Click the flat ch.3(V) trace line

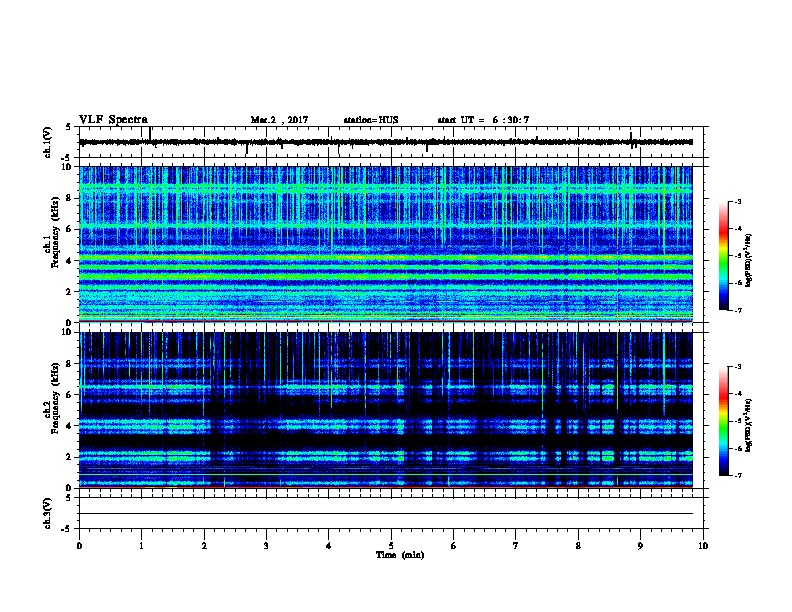386,514
